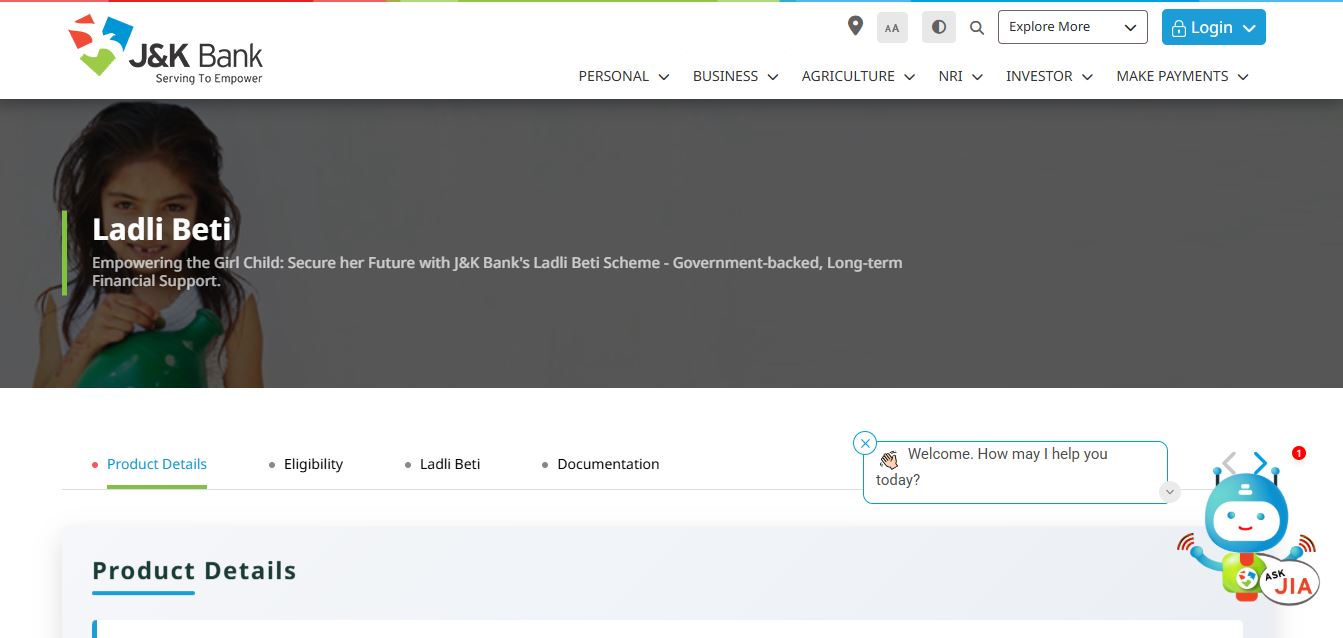This screenshot has width=1343, height=638.
Task: Expand the Login dropdown button
Action: pyautogui.click(x=1213, y=28)
